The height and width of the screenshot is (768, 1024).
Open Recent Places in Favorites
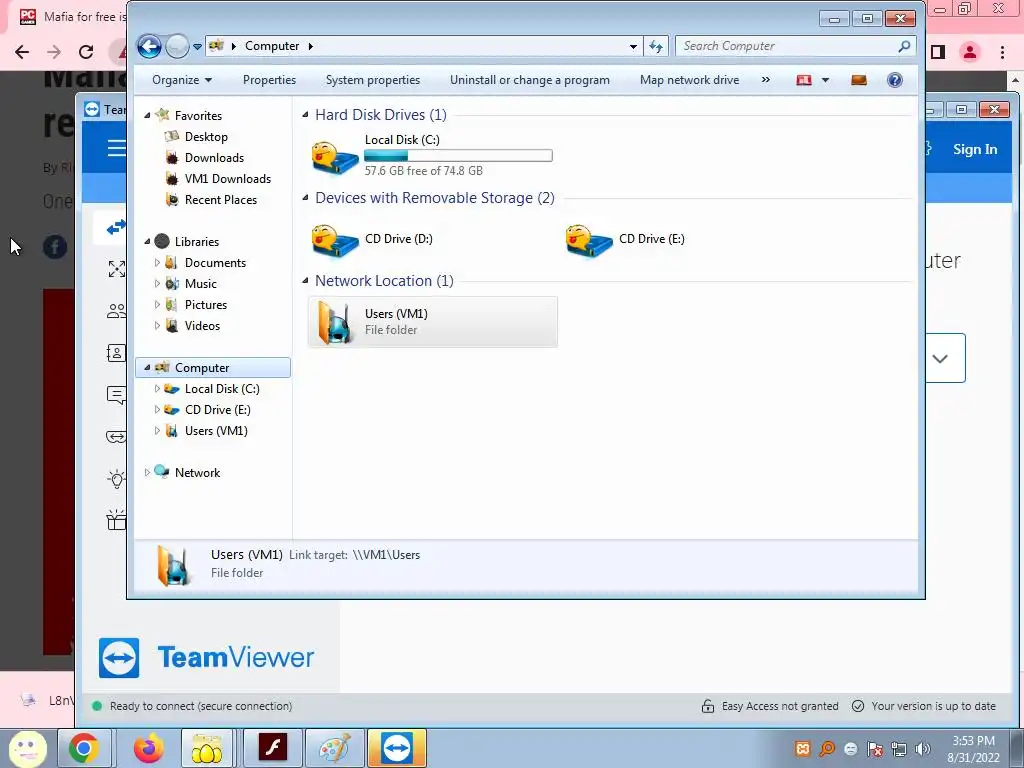coord(220,199)
